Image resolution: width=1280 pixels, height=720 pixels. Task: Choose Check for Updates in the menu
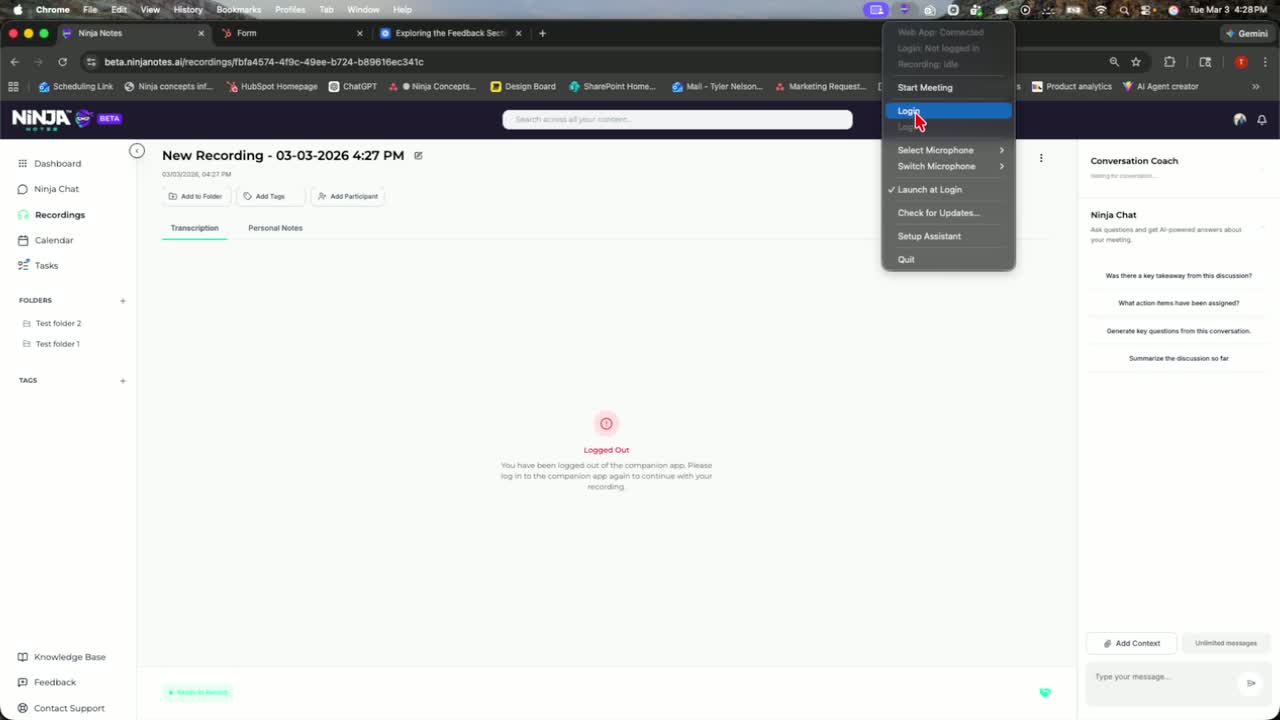point(948,213)
